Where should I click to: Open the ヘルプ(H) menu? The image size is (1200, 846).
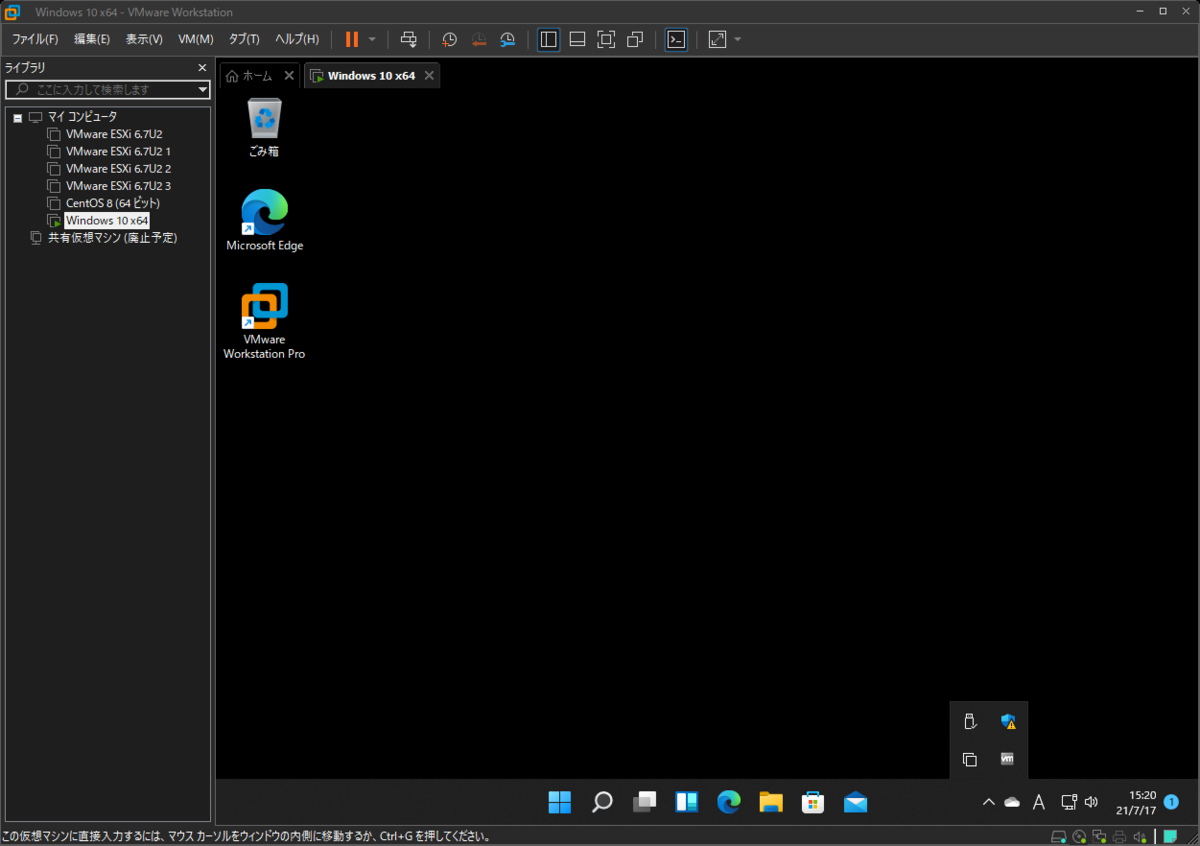[297, 39]
